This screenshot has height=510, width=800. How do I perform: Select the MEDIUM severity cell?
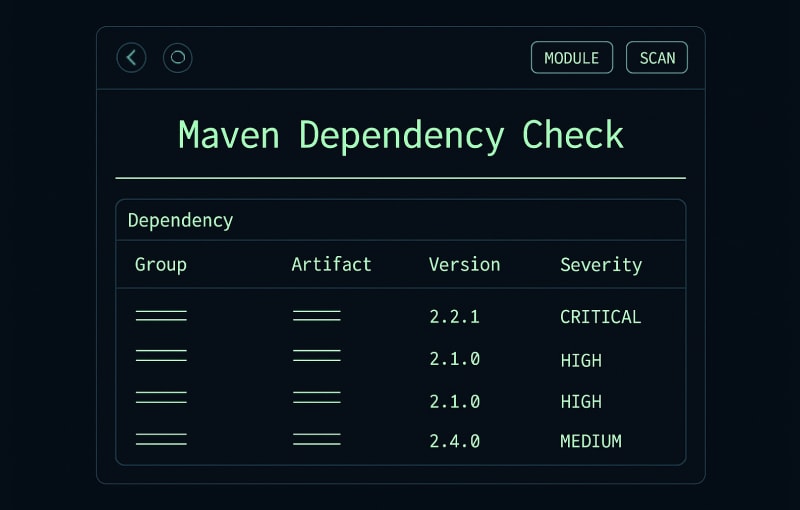pyautogui.click(x=591, y=441)
